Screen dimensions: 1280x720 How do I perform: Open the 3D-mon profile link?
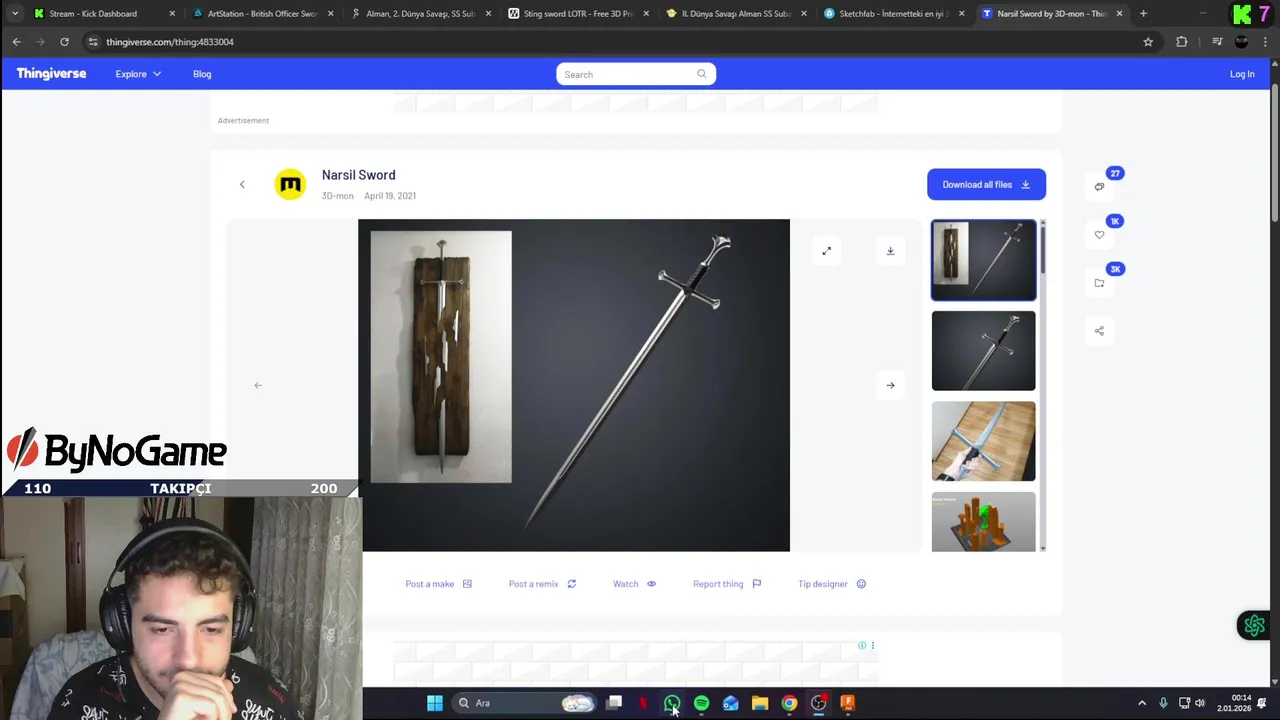[337, 196]
